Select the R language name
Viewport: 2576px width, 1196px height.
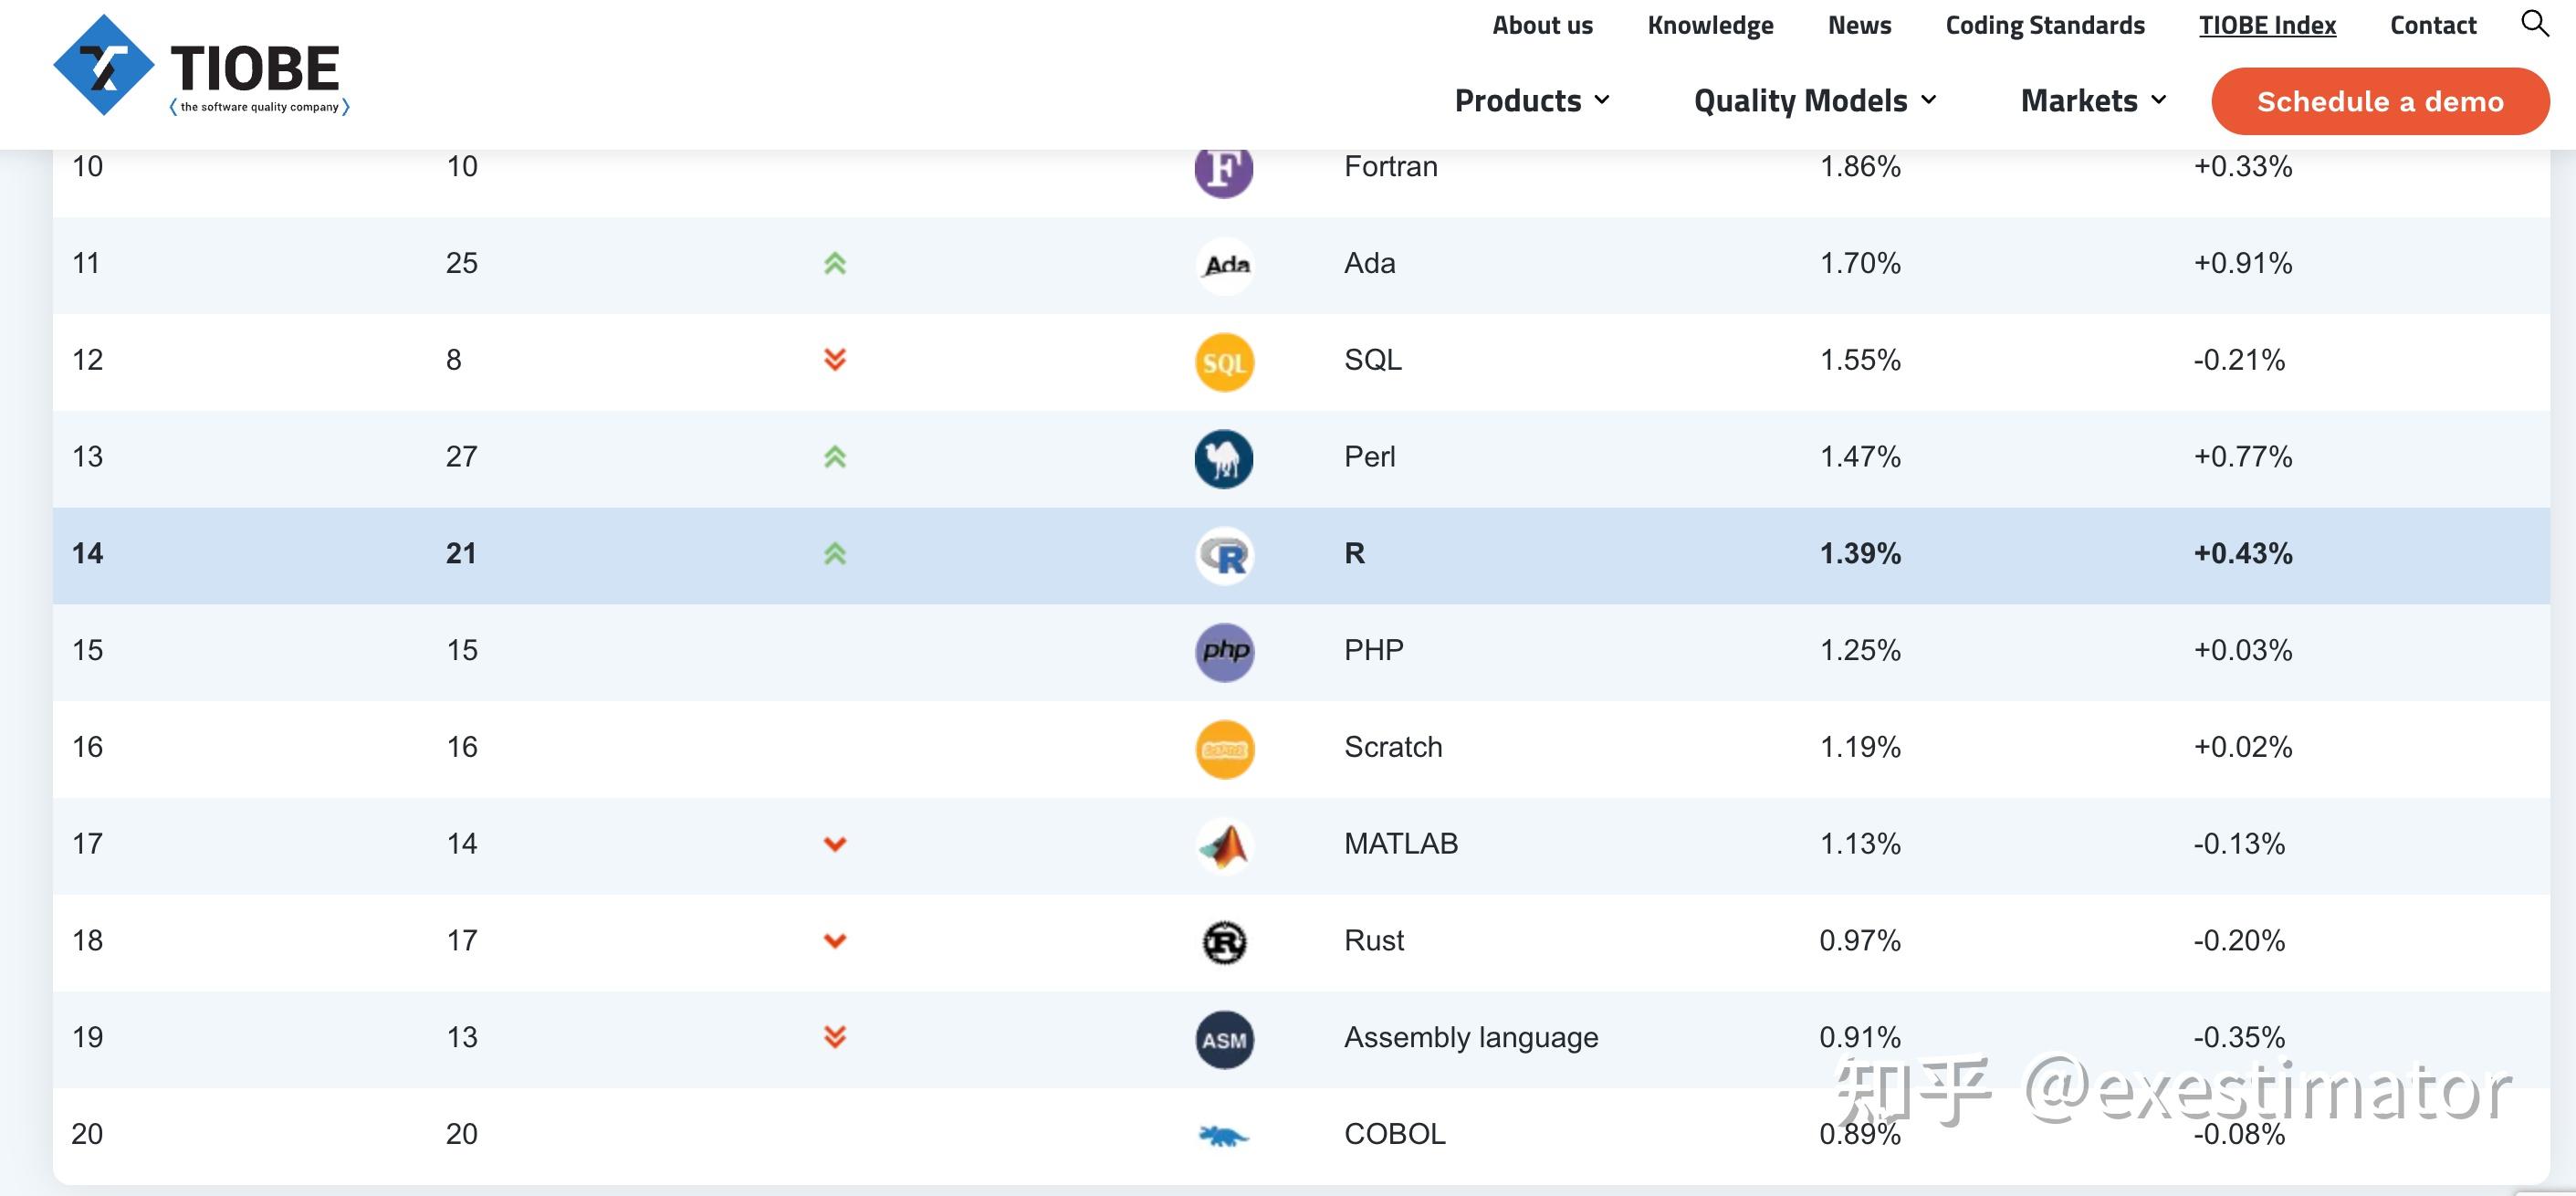coord(1355,553)
